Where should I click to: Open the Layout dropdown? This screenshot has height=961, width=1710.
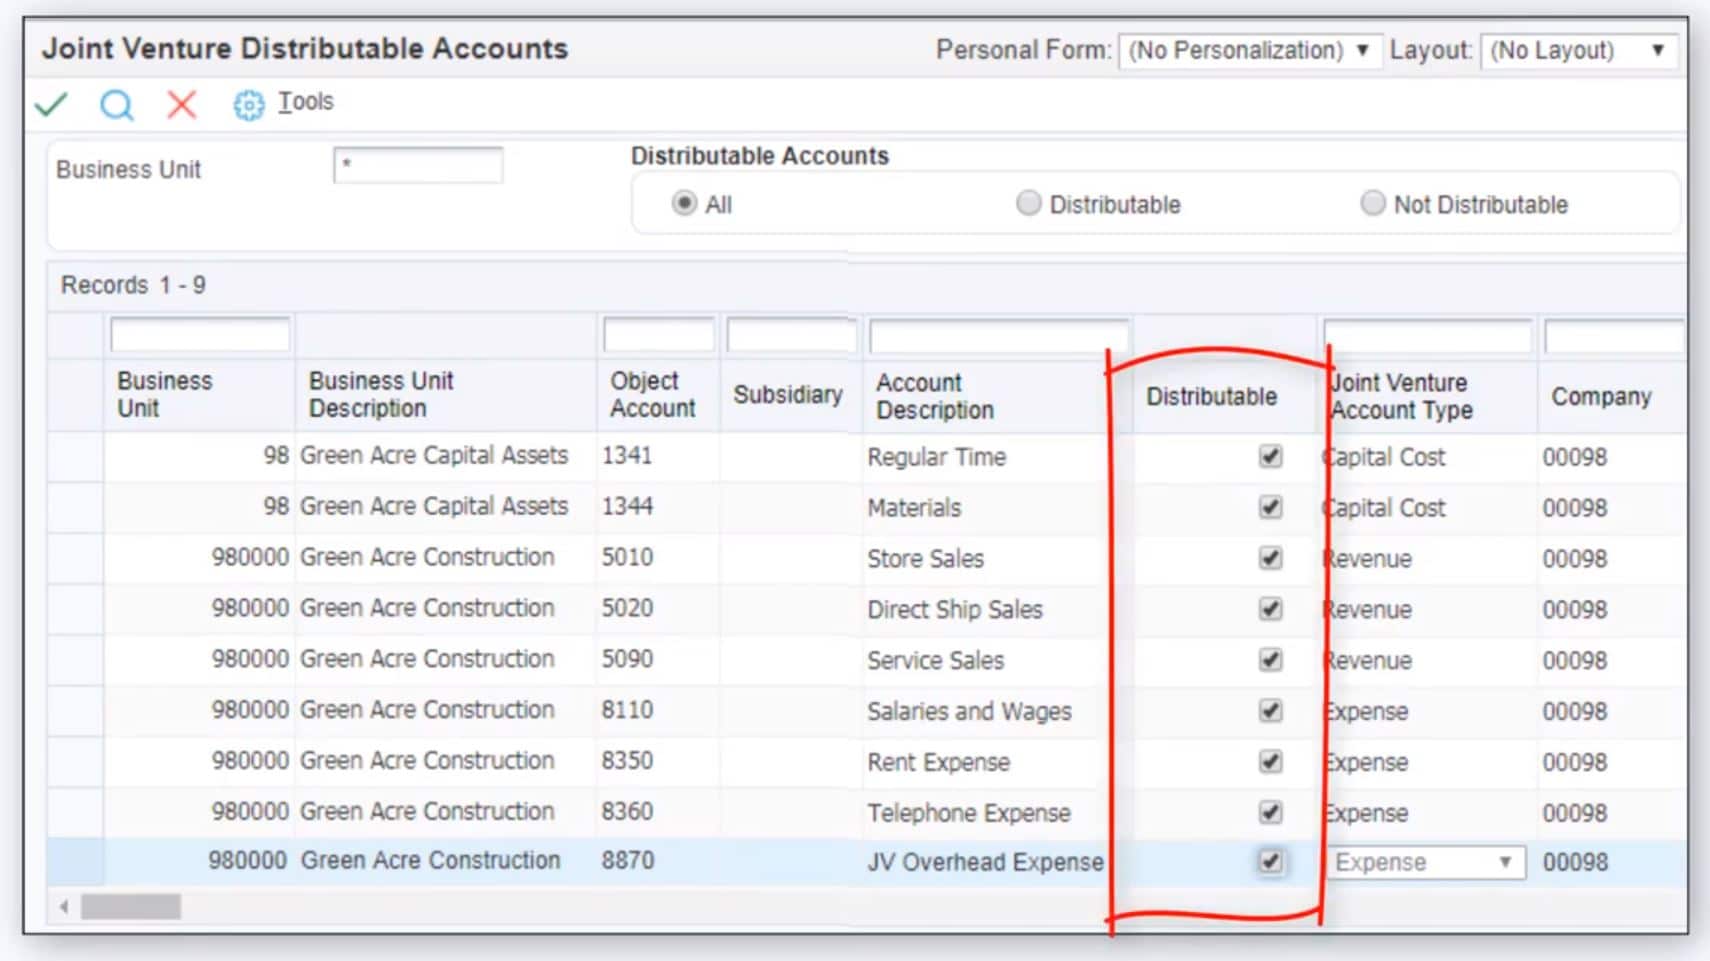pyautogui.click(x=1659, y=51)
